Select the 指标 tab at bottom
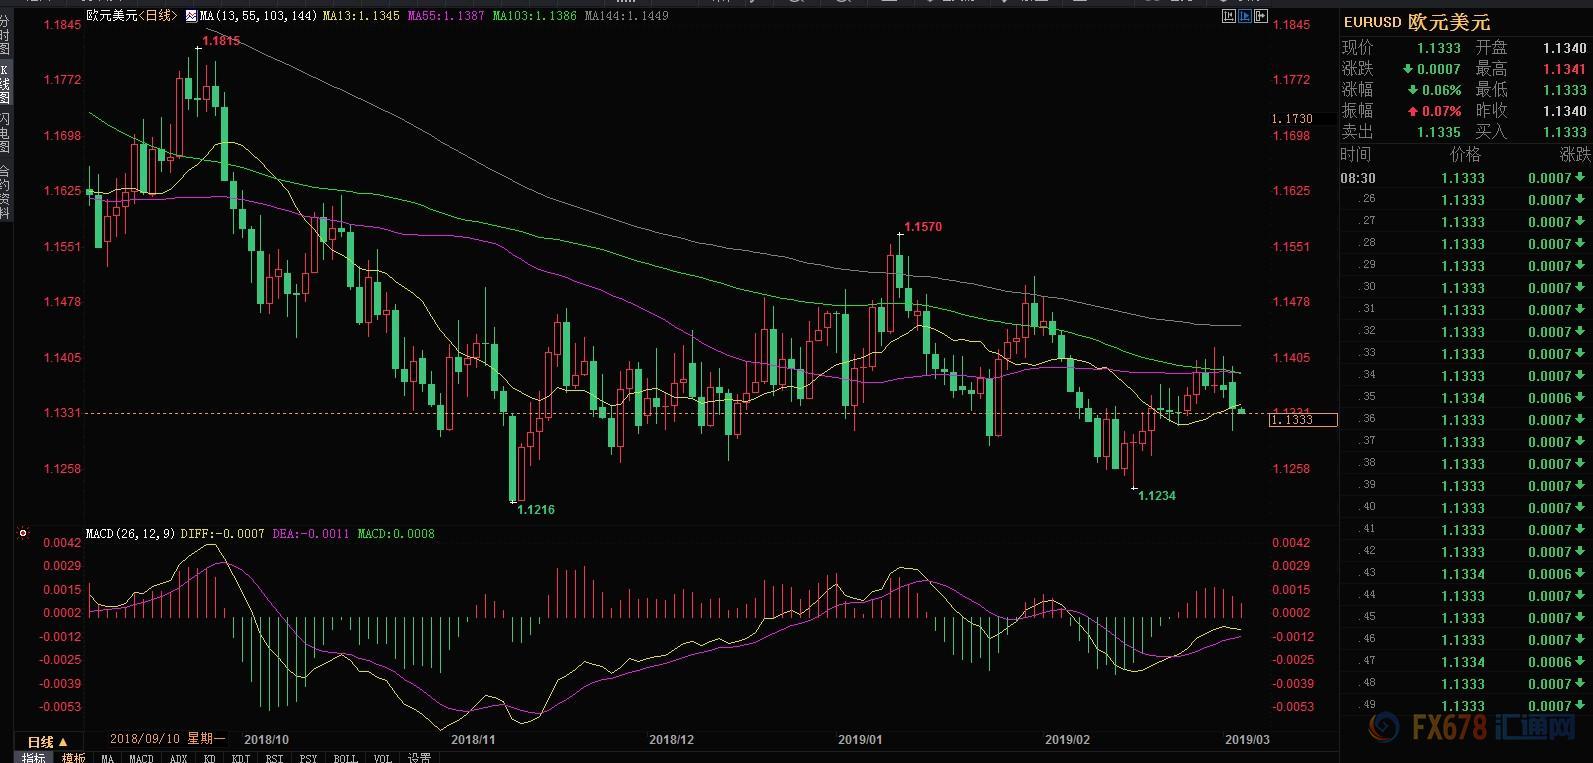 click(x=34, y=758)
